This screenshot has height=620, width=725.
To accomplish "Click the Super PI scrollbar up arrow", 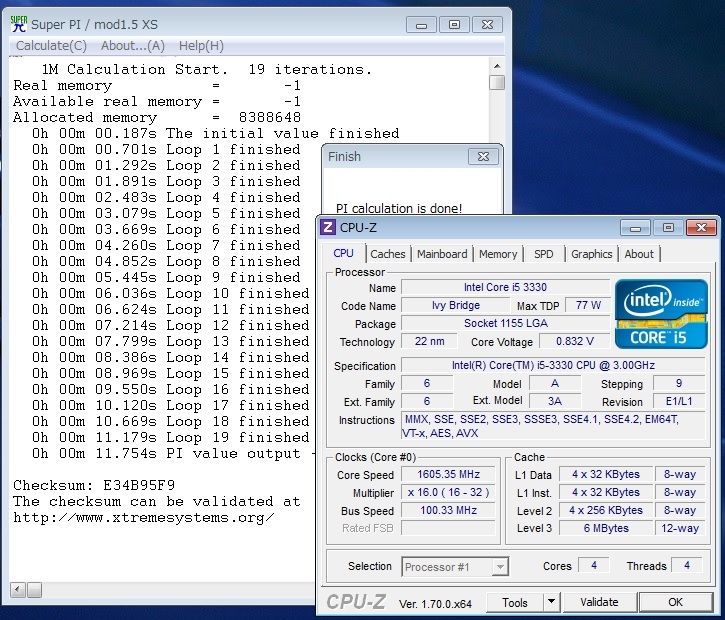I will tap(497, 66).
